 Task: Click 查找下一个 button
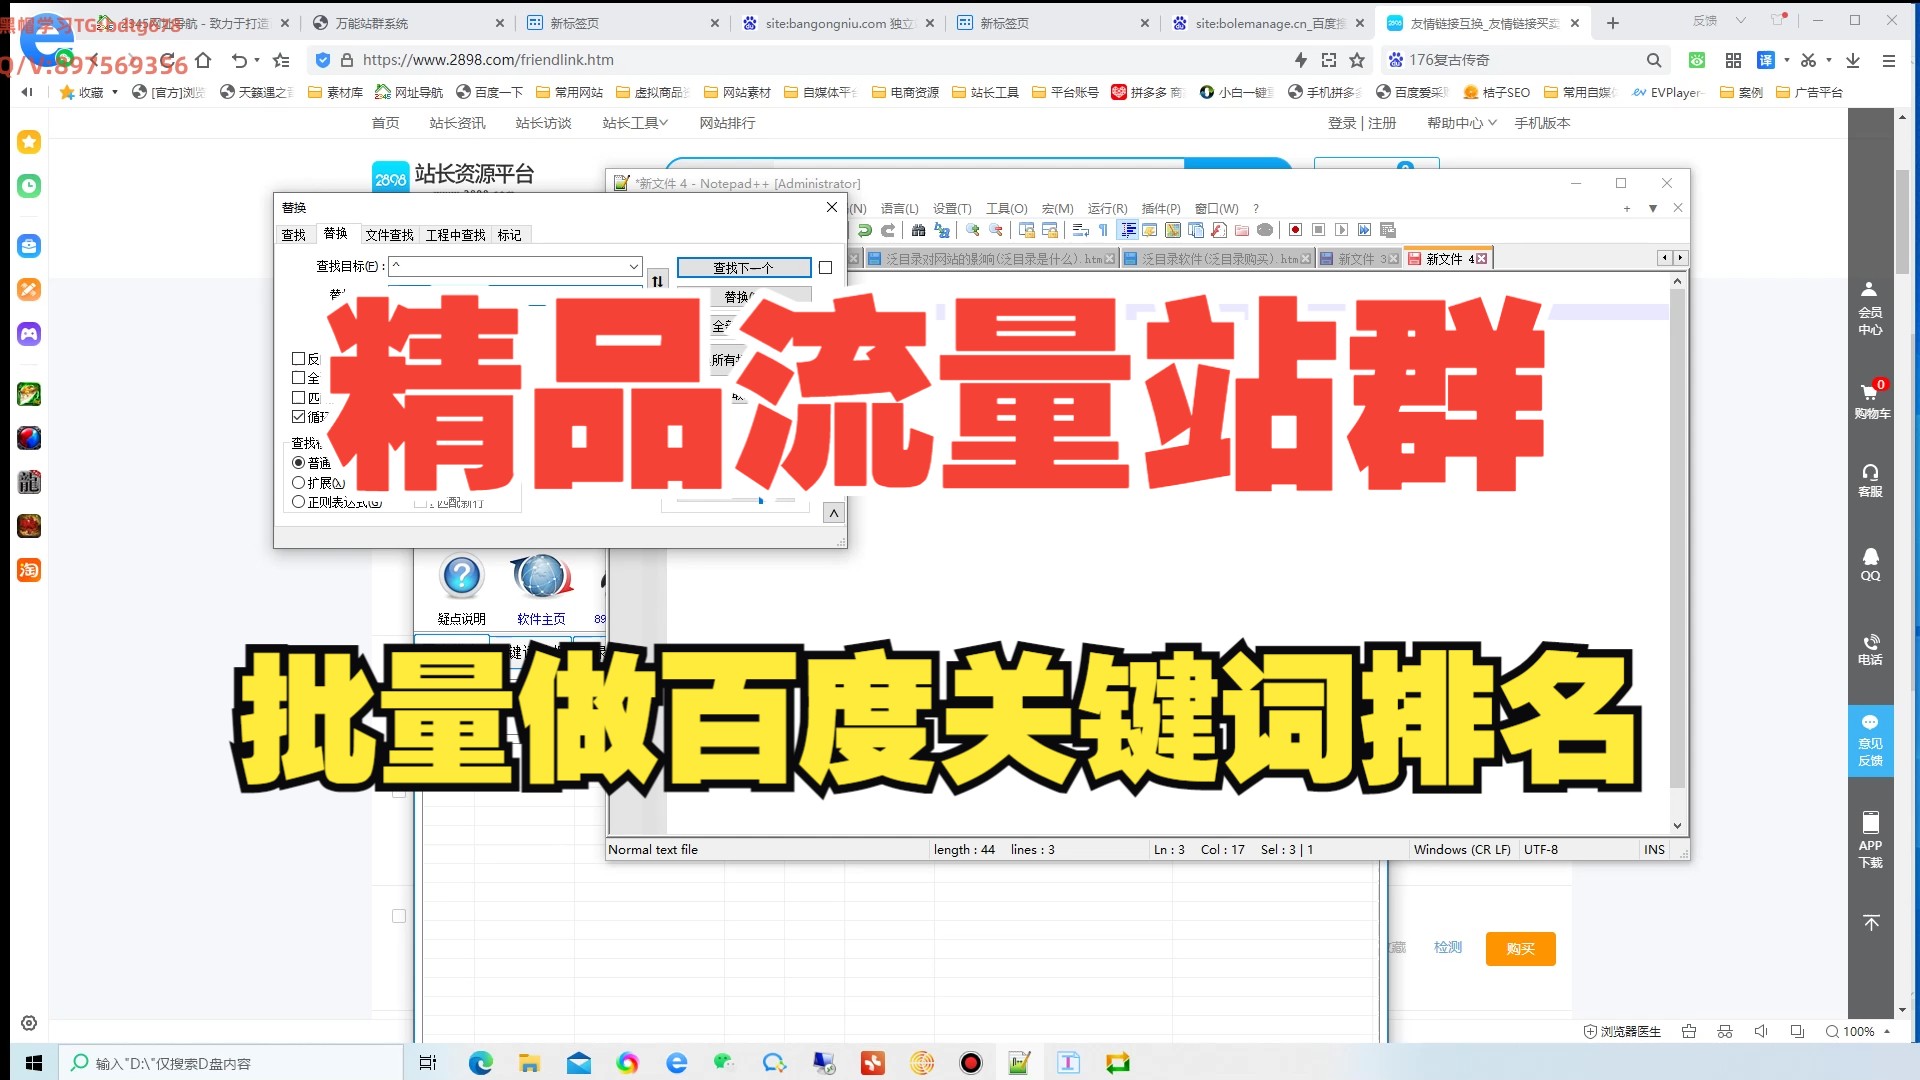coord(744,267)
